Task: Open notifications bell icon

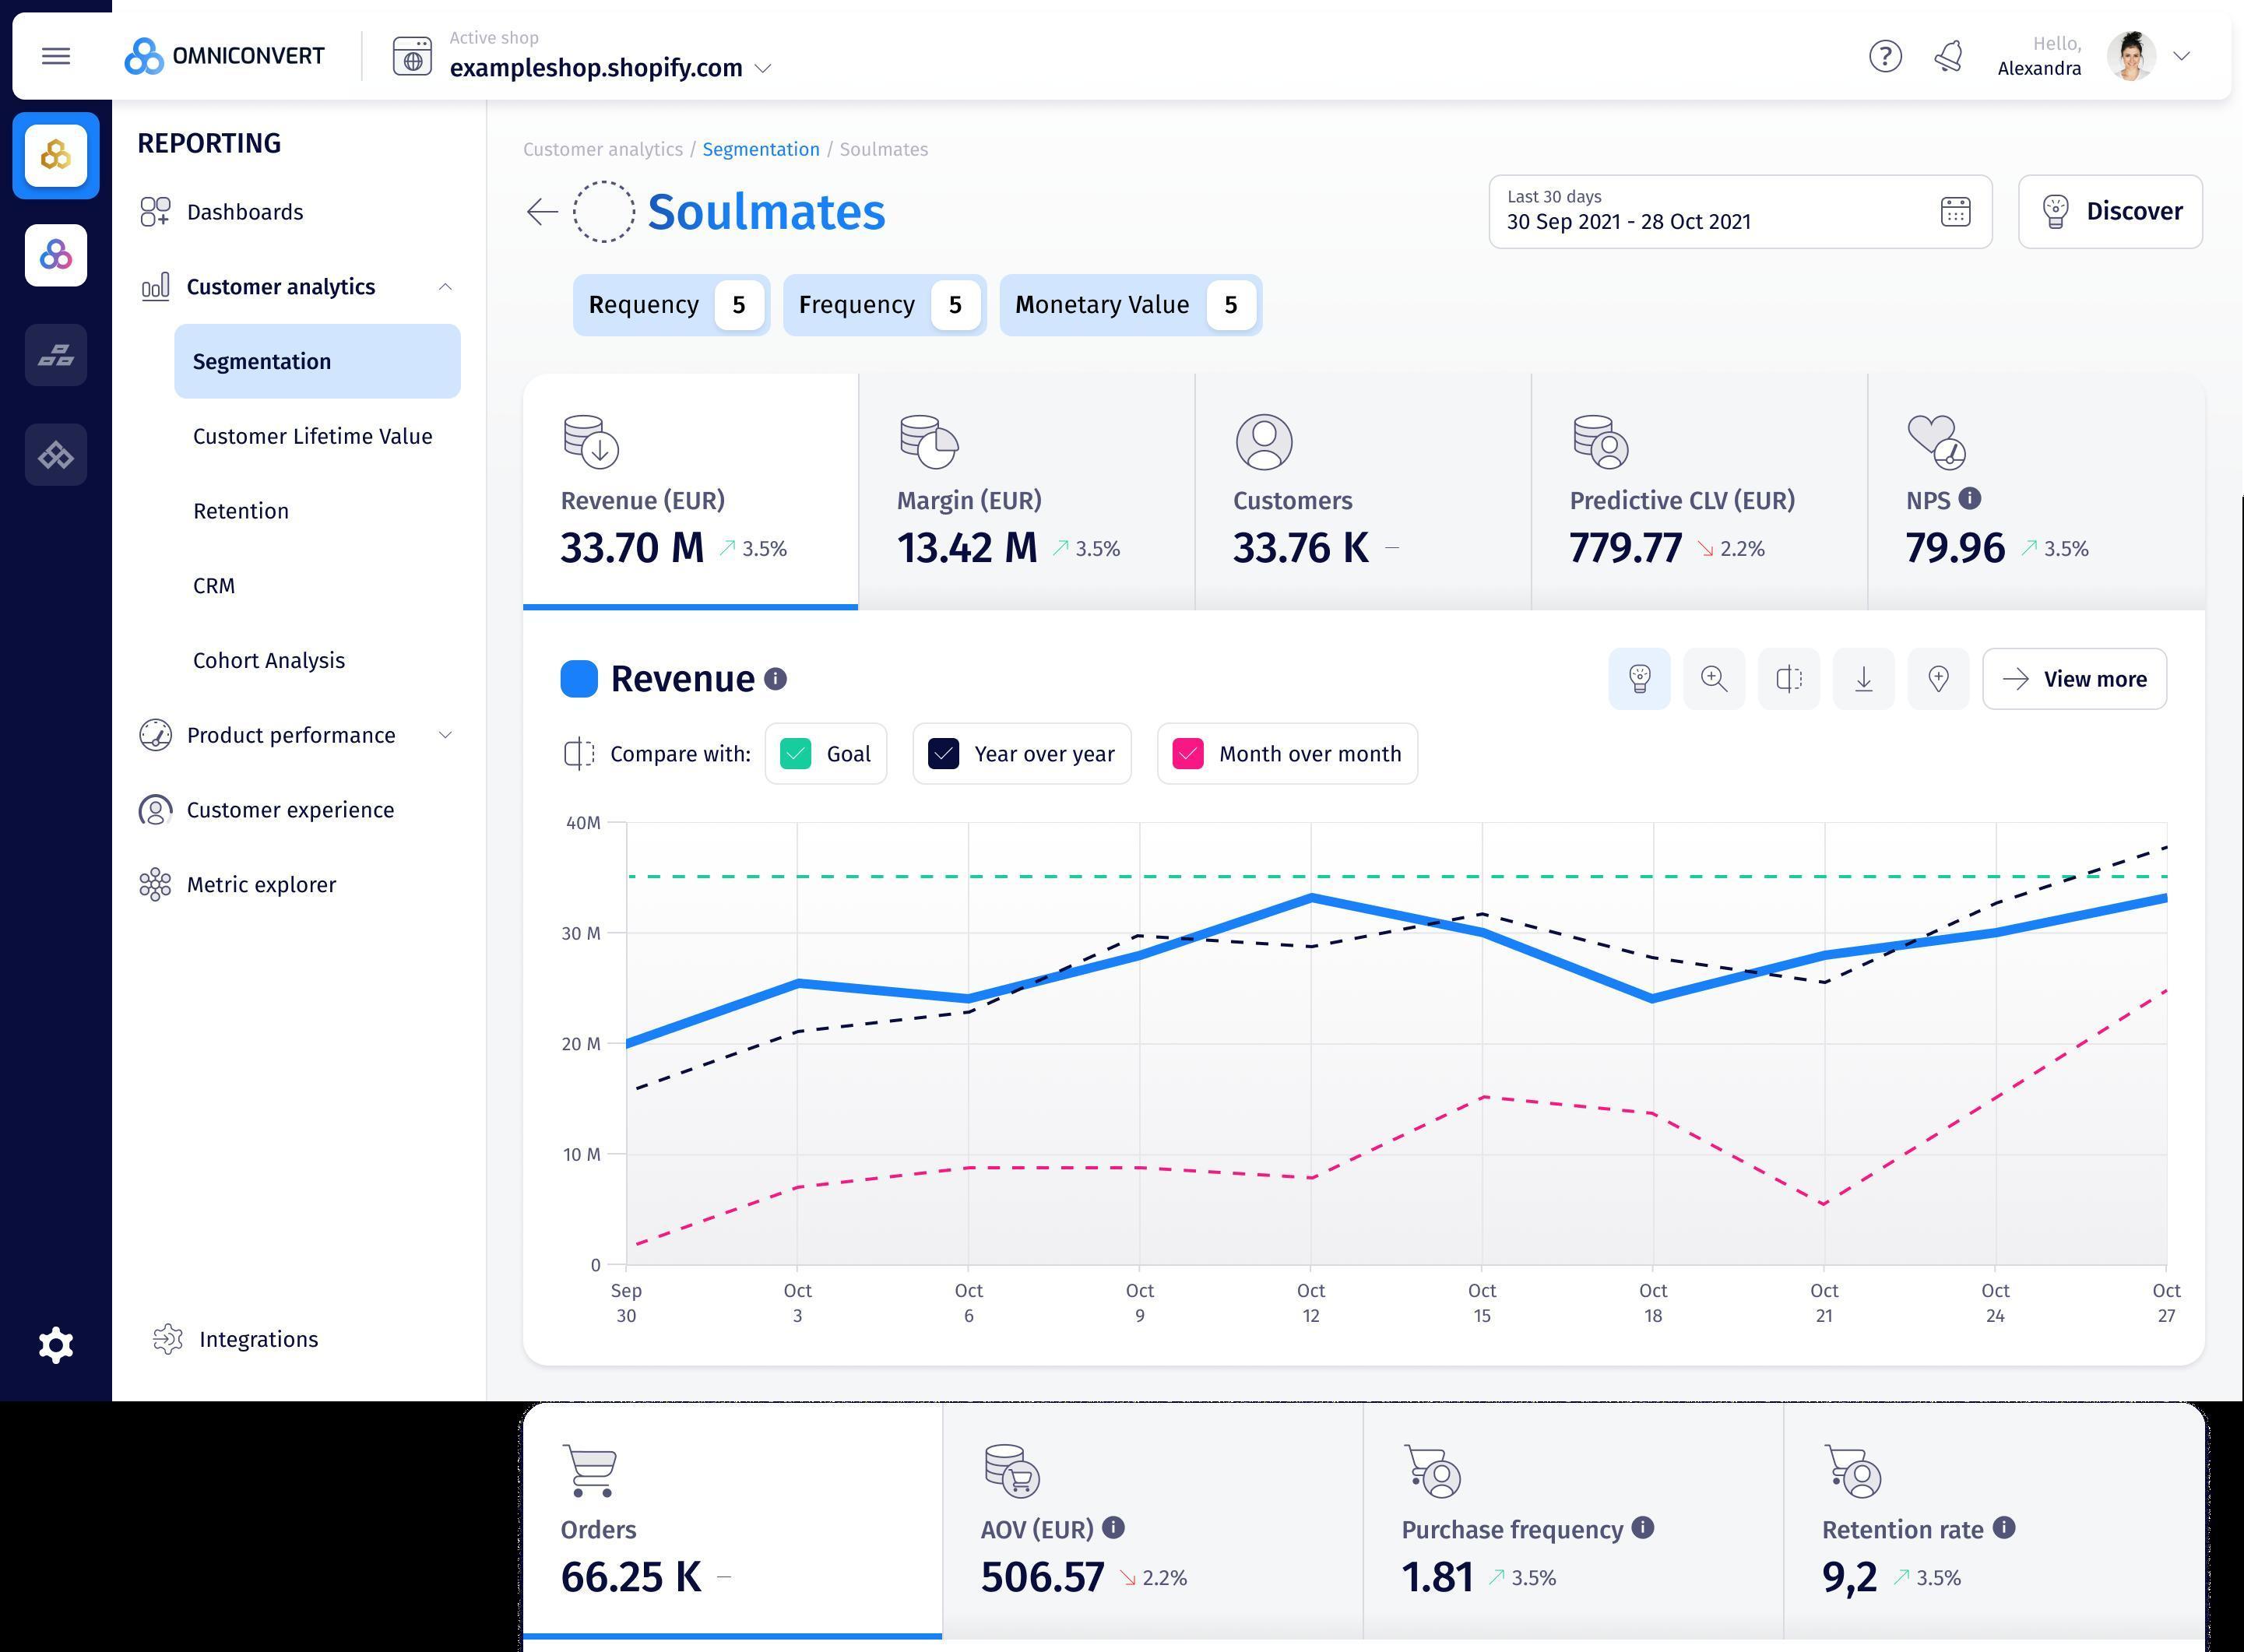Action: pyautogui.click(x=1948, y=56)
